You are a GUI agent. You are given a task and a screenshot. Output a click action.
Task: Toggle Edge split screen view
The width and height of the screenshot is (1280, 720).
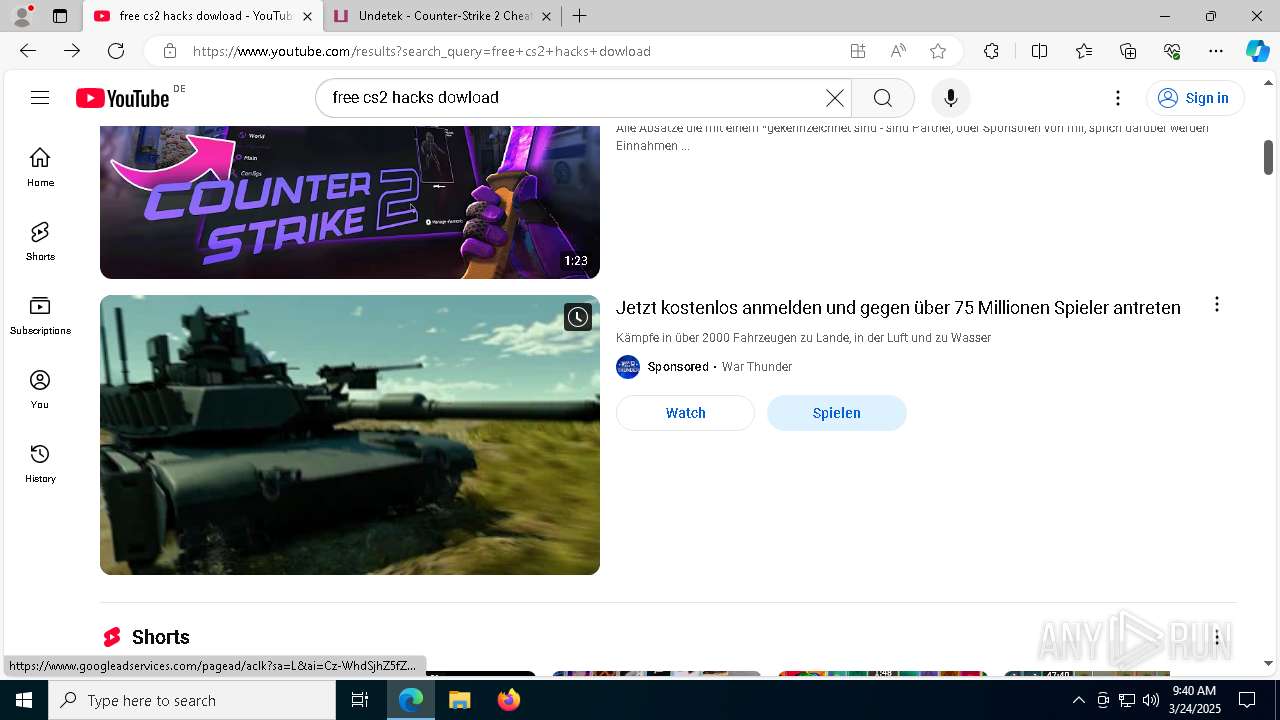tap(1039, 51)
